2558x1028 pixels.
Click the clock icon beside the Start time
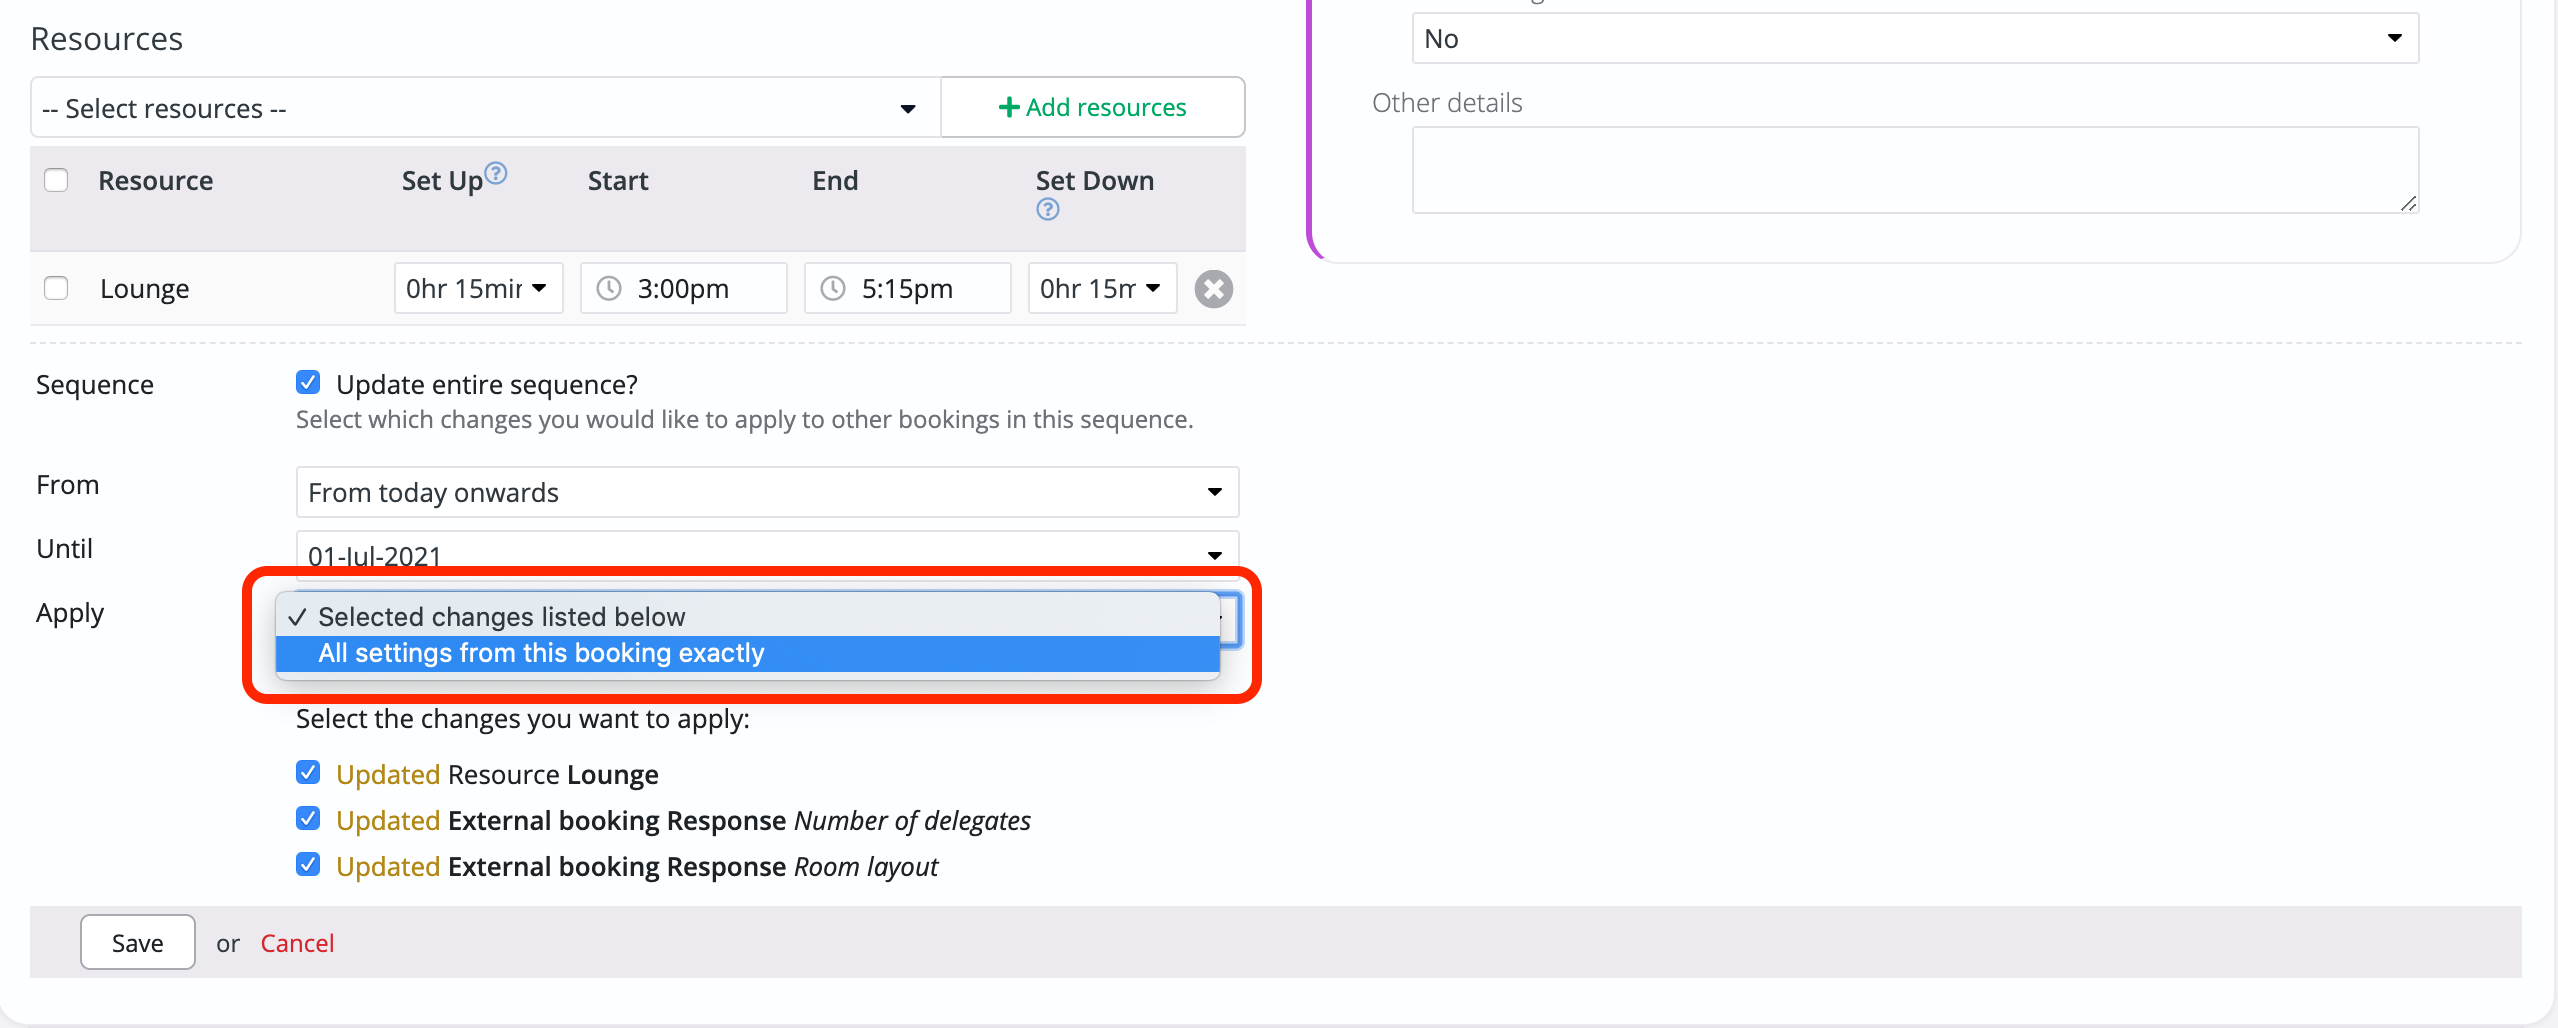pos(608,288)
